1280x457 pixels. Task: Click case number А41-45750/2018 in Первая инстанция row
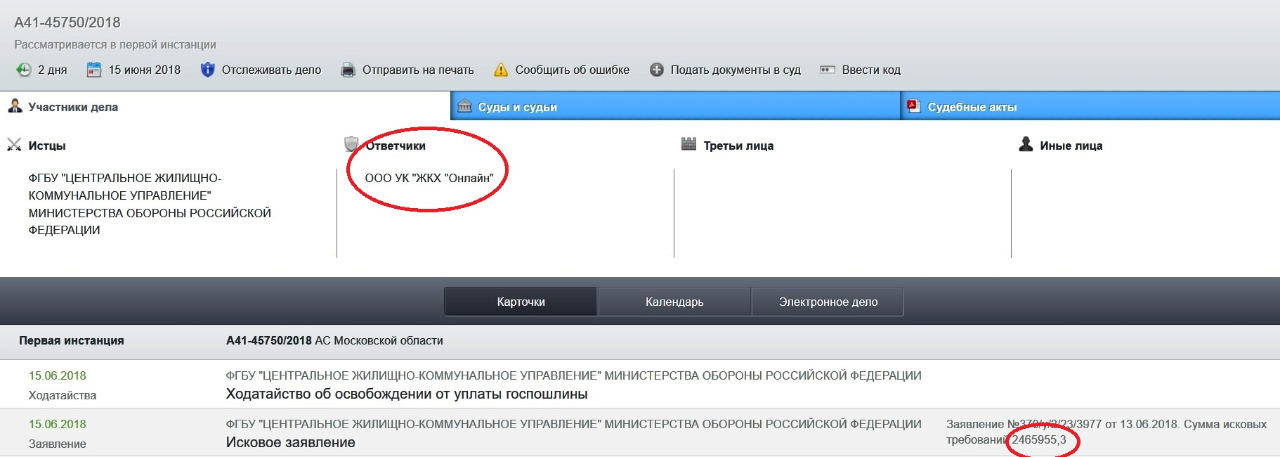coord(269,341)
